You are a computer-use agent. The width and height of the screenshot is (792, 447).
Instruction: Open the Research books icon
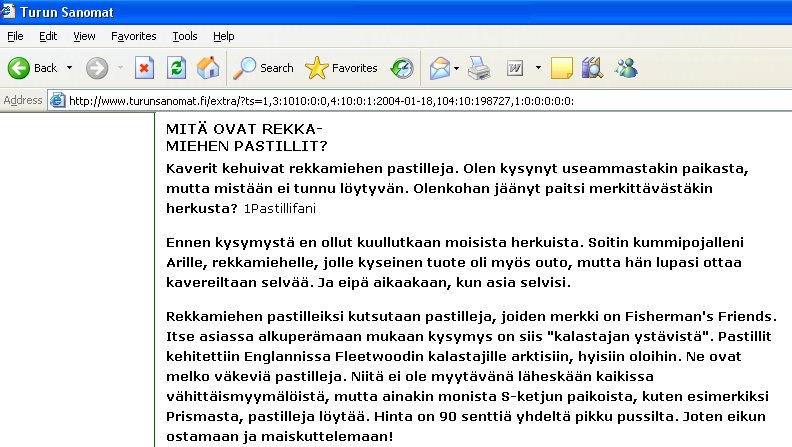(x=593, y=68)
